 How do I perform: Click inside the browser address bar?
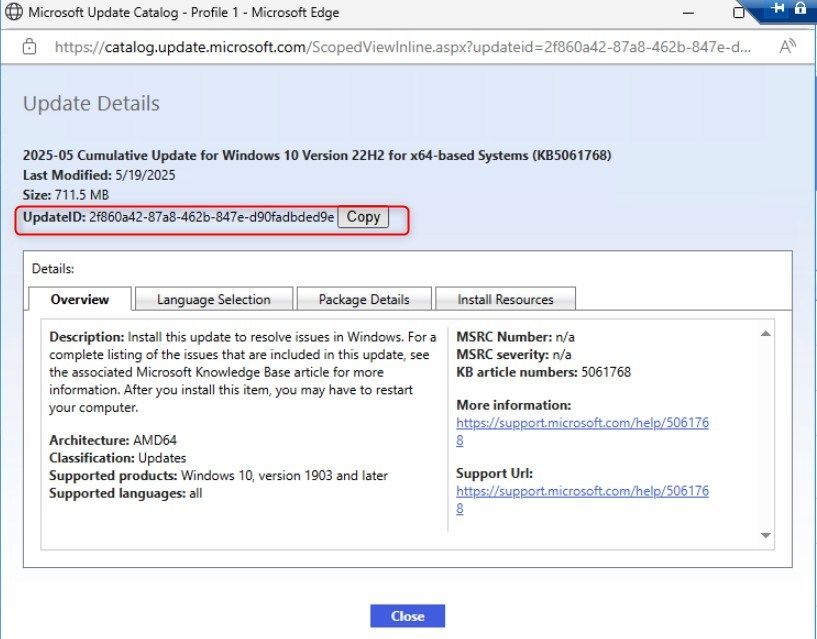400,45
